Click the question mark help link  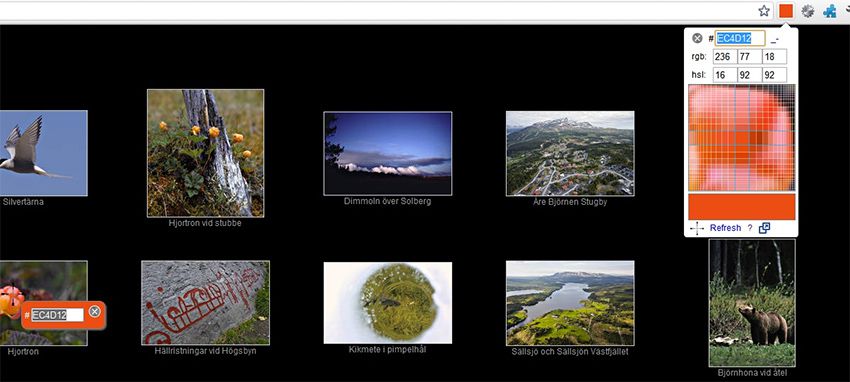(x=750, y=228)
